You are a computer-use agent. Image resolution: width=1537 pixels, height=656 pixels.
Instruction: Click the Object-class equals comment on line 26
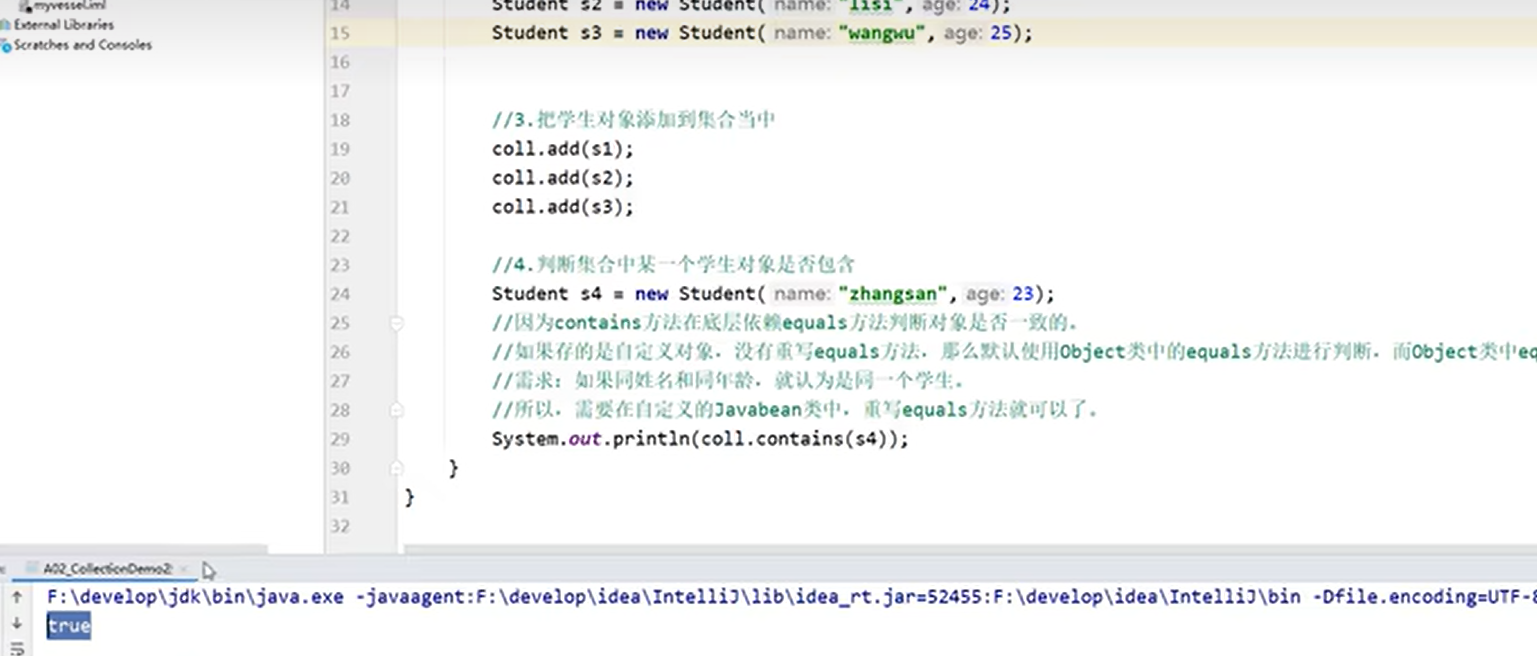tap(1014, 352)
